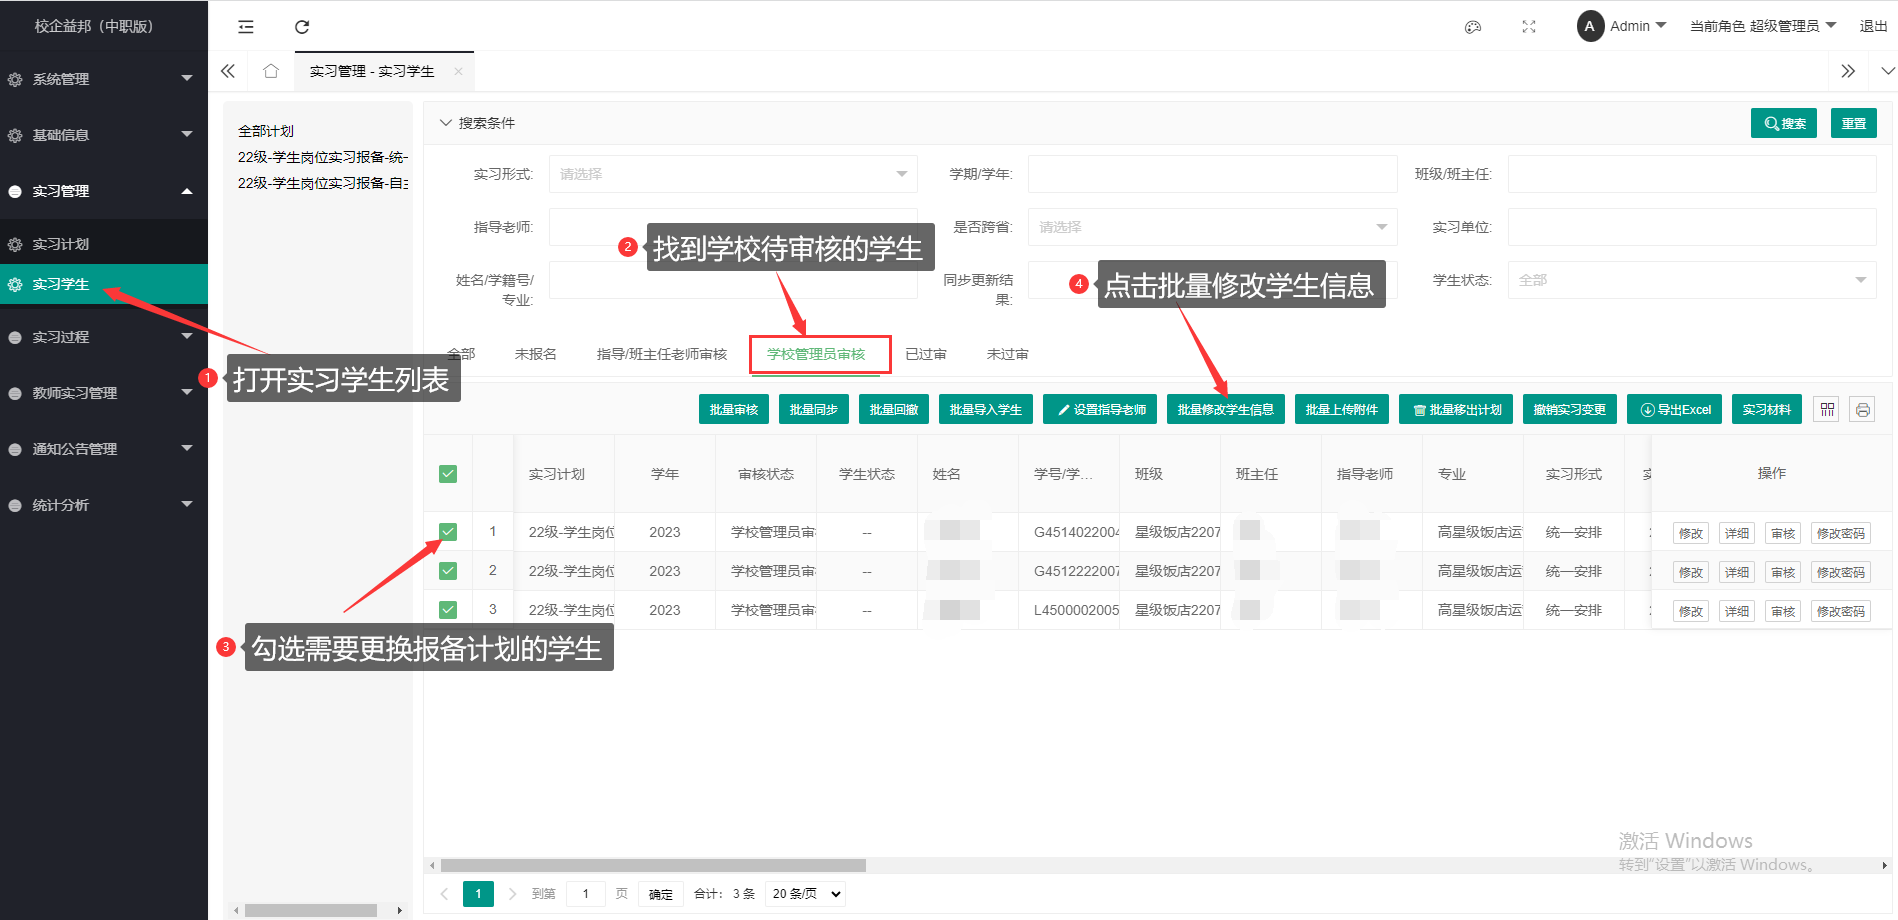
Task: Open the 实习形式 dropdown
Action: (732, 174)
